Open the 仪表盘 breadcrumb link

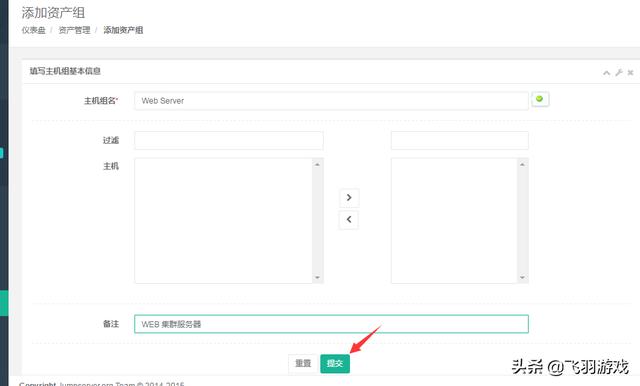point(33,30)
